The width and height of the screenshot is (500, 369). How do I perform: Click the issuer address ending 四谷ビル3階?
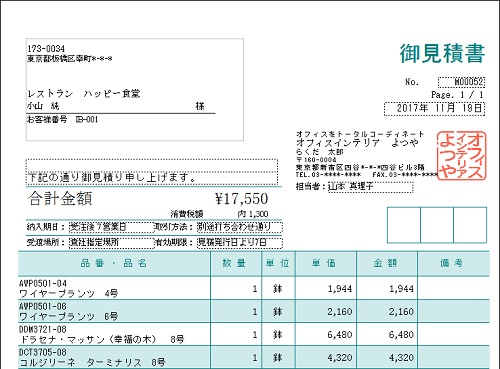[360, 167]
